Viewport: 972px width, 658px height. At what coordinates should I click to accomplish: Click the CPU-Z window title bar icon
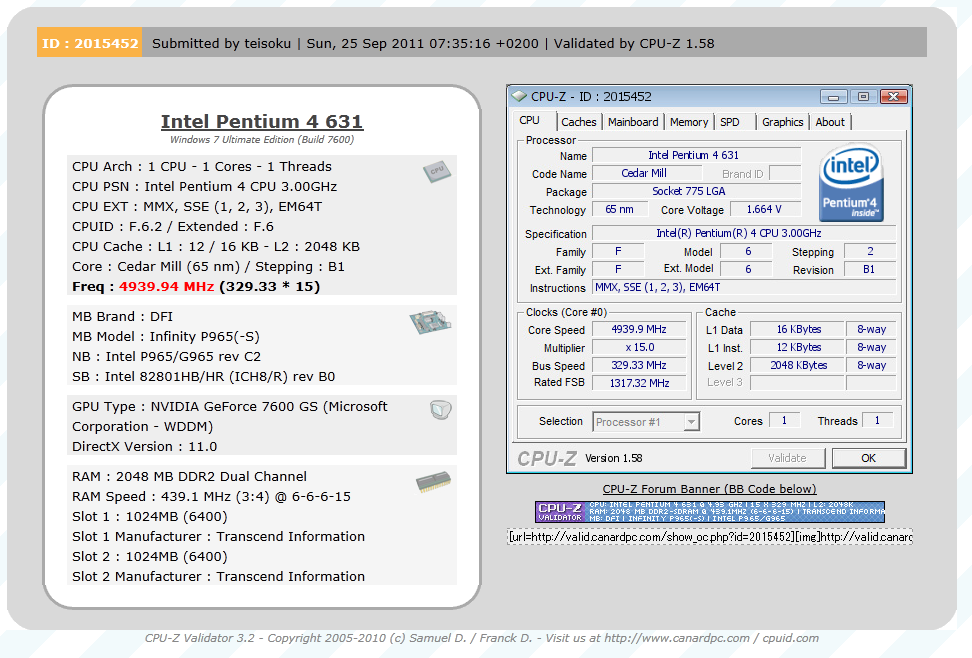[x=518, y=97]
